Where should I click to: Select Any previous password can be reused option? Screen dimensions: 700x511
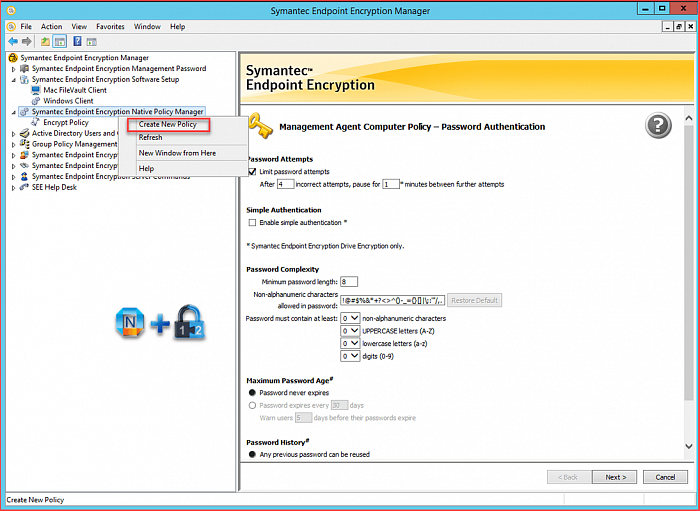[x=252, y=454]
